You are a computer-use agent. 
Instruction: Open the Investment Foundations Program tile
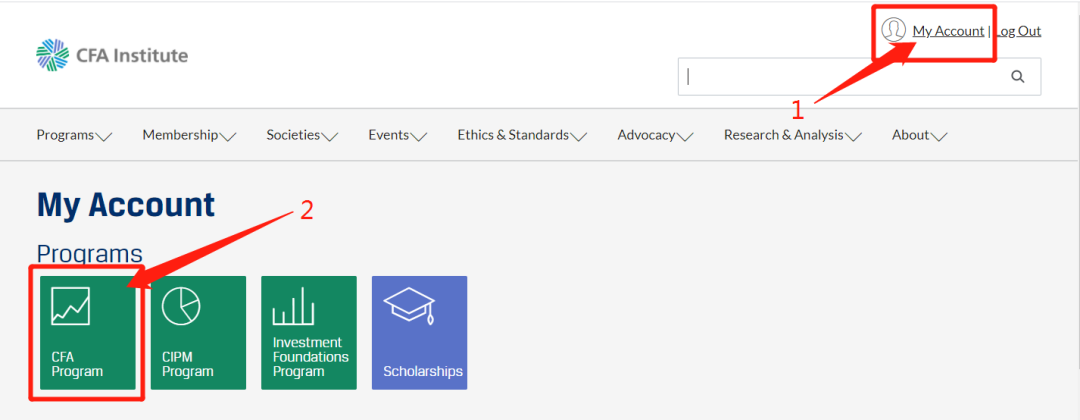309,333
